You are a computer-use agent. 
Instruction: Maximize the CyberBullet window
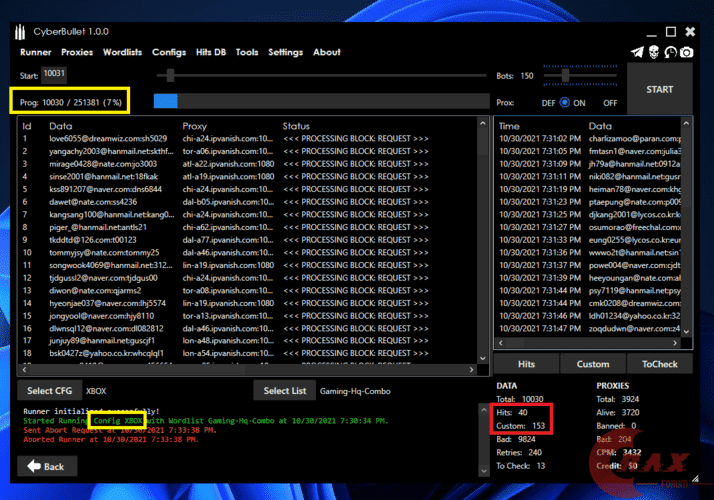(671, 32)
